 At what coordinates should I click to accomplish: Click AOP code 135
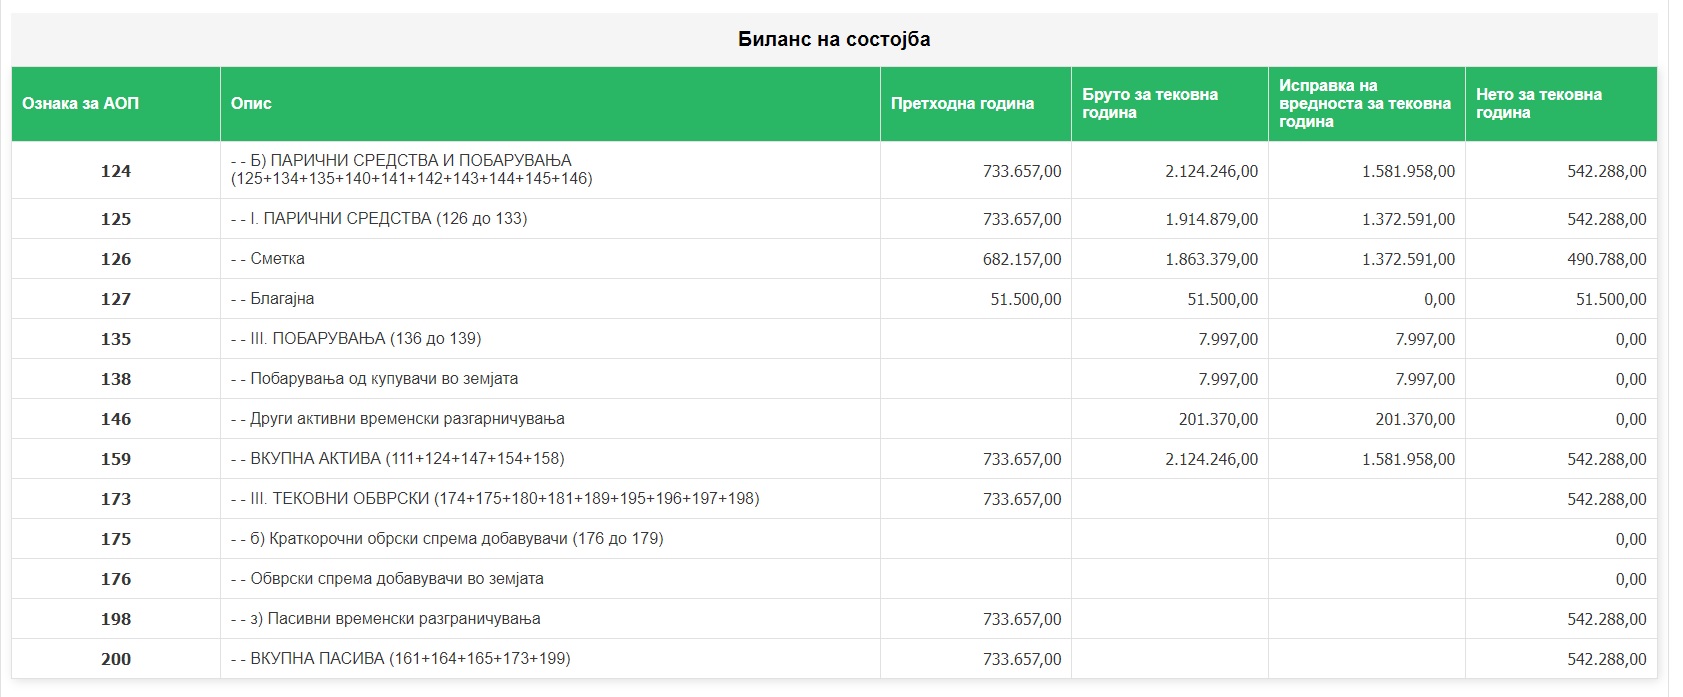coord(116,339)
